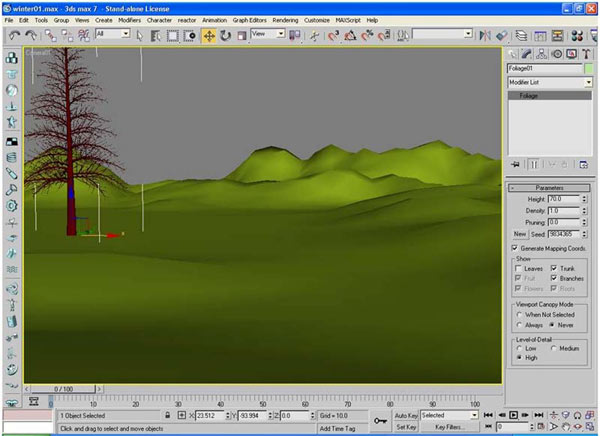
Task: Set Level-of-Detail to Medium
Action: coord(553,348)
